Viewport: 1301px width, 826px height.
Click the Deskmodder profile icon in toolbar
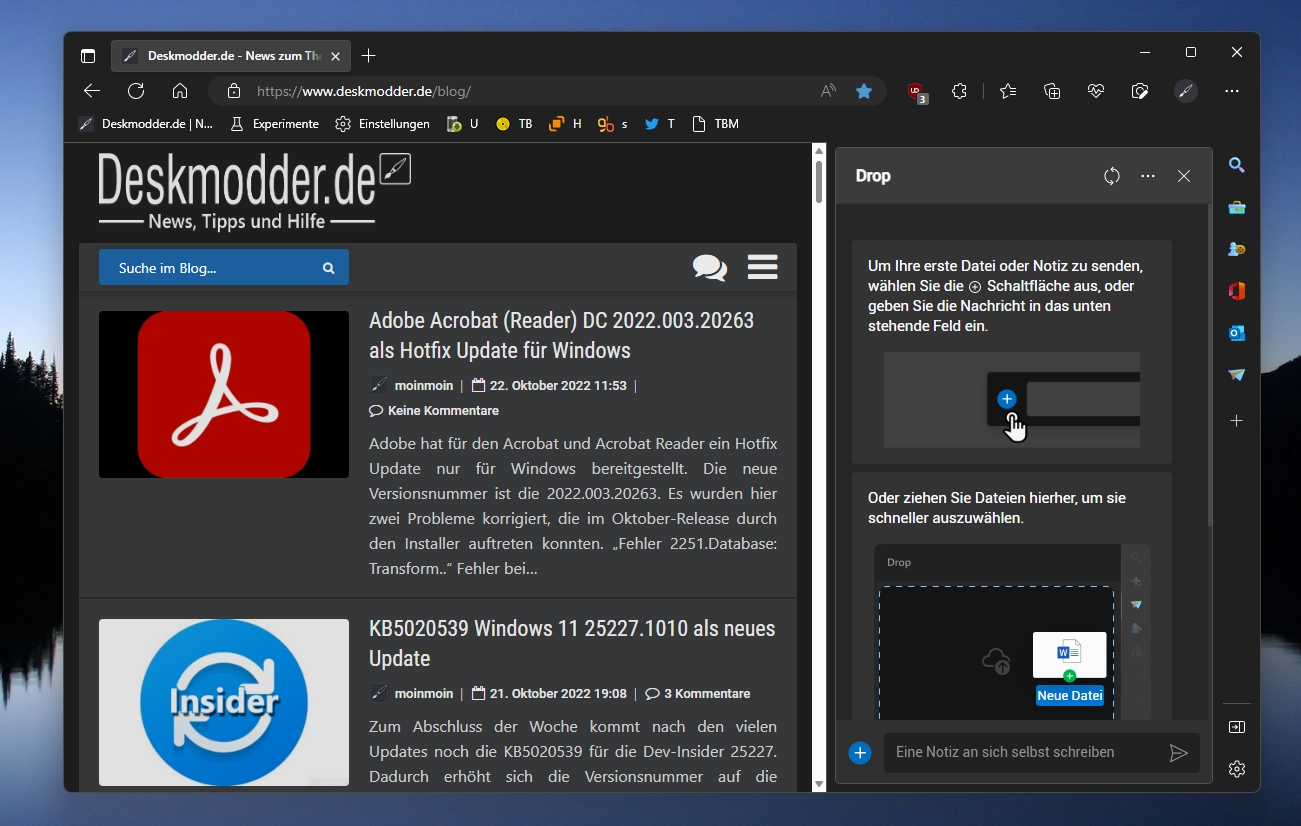click(1185, 91)
